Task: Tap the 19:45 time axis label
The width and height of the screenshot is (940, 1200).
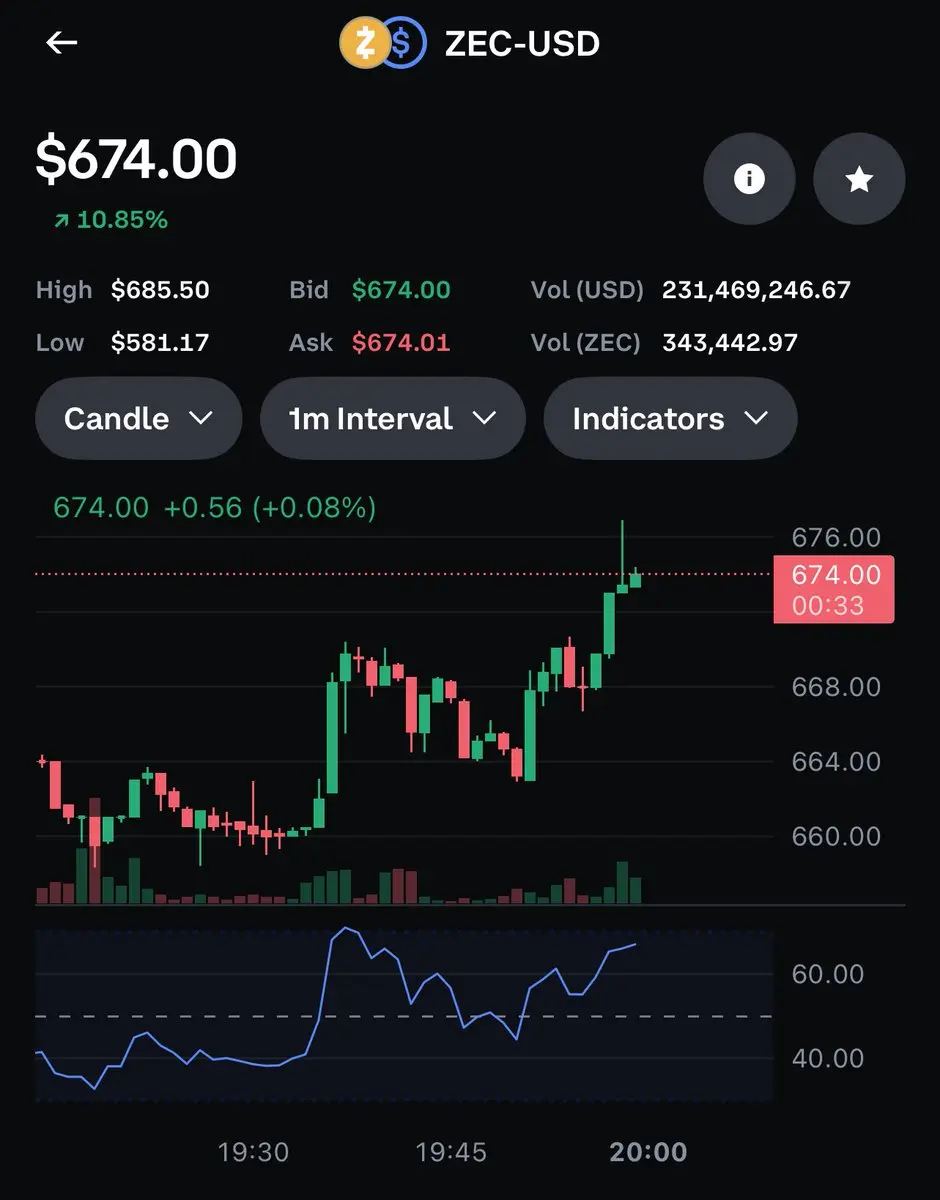Action: click(x=451, y=1152)
